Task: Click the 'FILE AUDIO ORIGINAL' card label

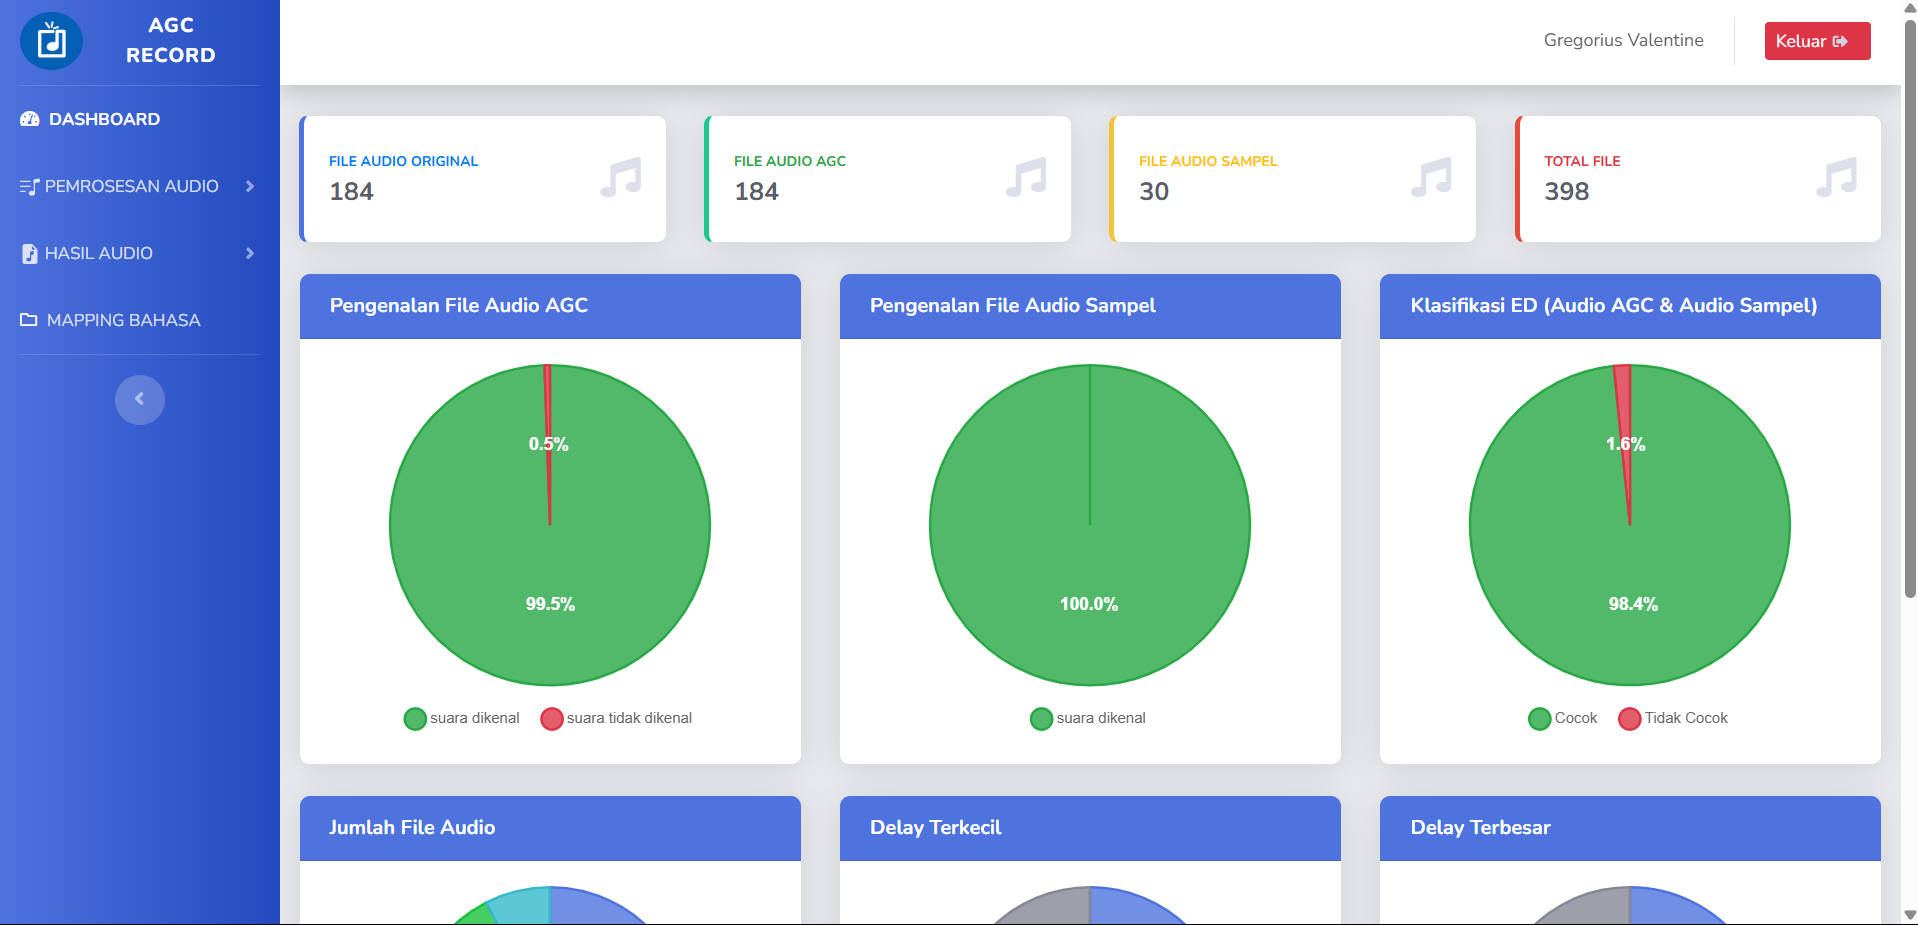Action: pos(403,161)
